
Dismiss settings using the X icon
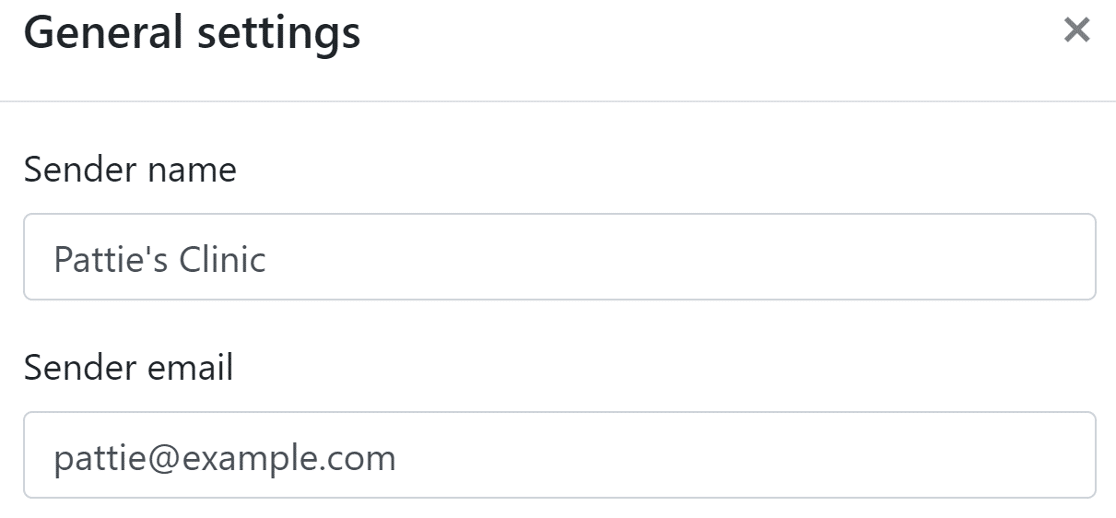(1076, 31)
